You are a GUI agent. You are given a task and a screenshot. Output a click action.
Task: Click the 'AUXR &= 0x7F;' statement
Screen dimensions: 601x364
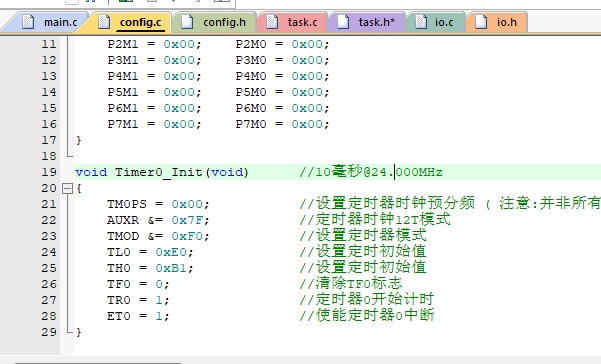pos(158,220)
